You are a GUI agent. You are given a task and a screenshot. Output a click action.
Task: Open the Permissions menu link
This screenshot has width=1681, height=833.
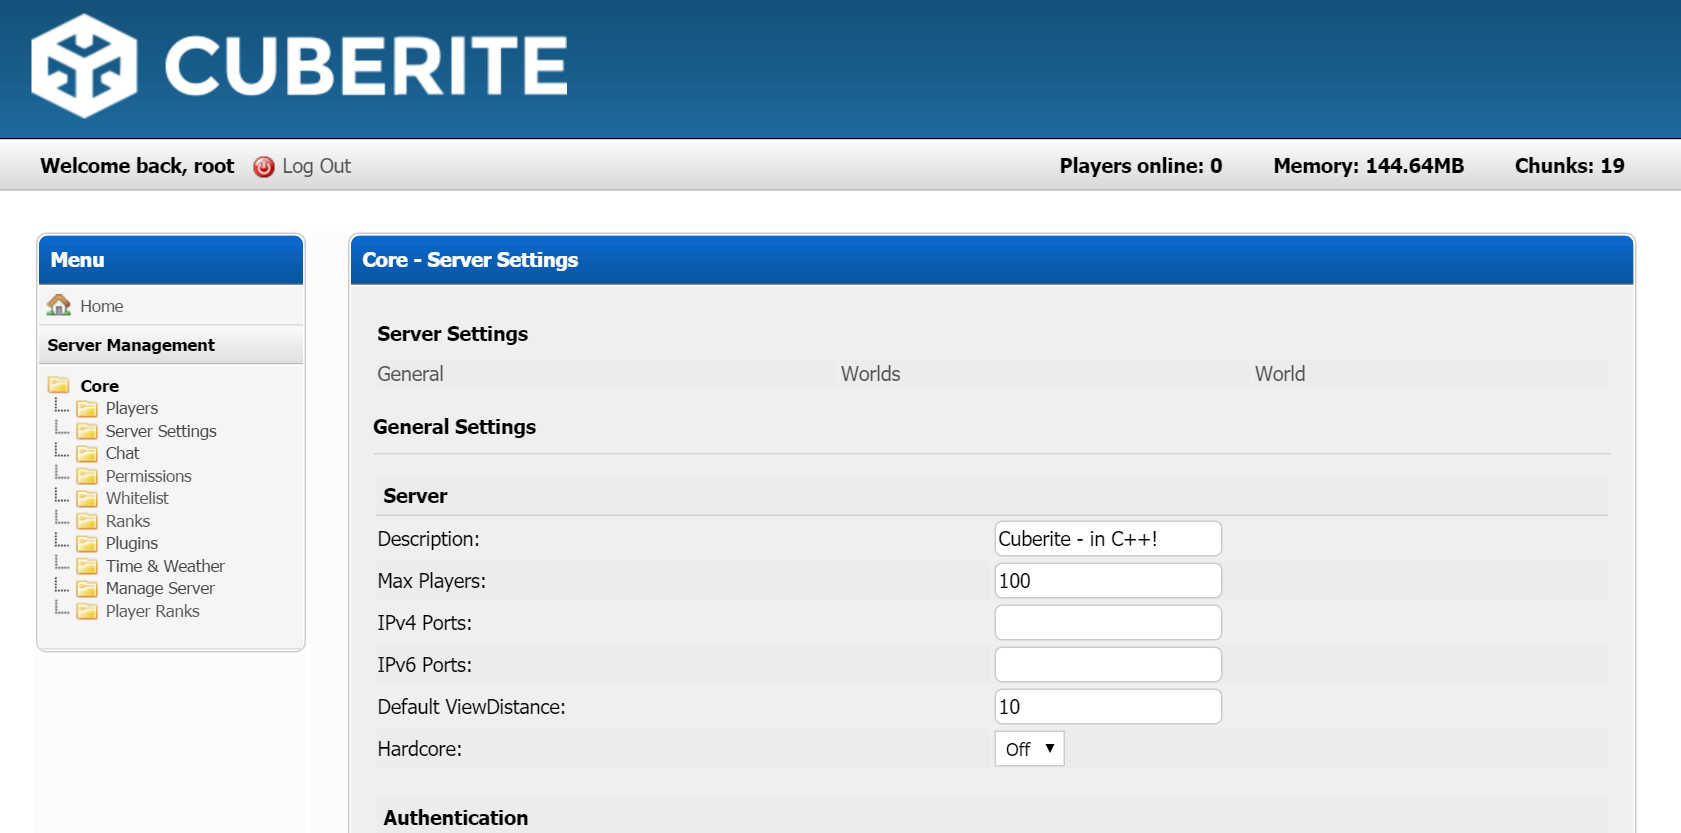click(149, 476)
